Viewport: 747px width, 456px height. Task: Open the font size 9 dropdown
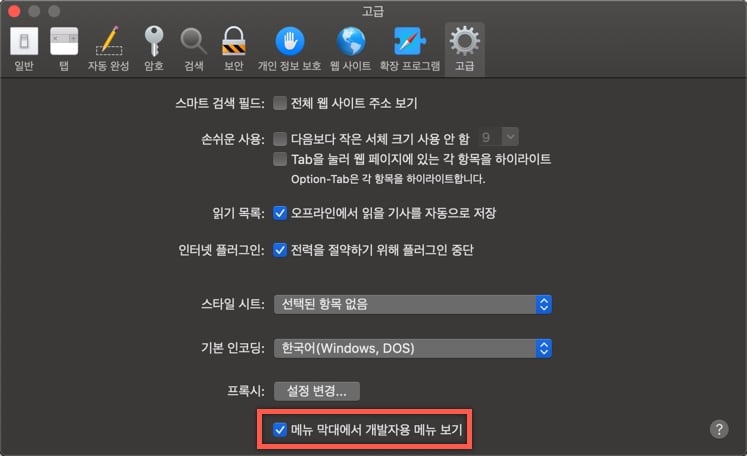[498, 137]
